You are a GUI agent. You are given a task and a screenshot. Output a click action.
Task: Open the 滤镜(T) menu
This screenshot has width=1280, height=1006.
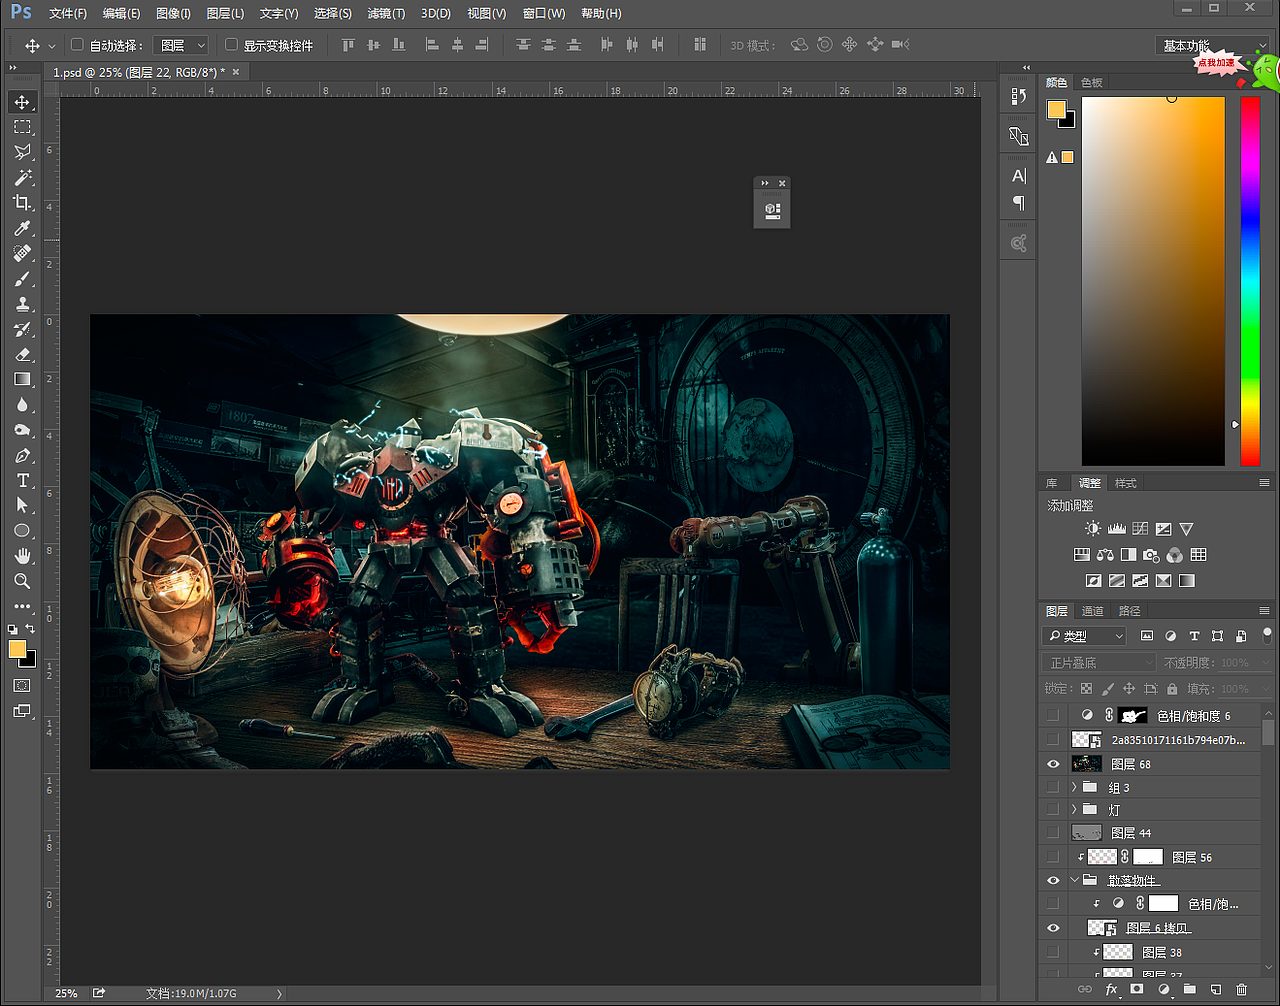386,13
